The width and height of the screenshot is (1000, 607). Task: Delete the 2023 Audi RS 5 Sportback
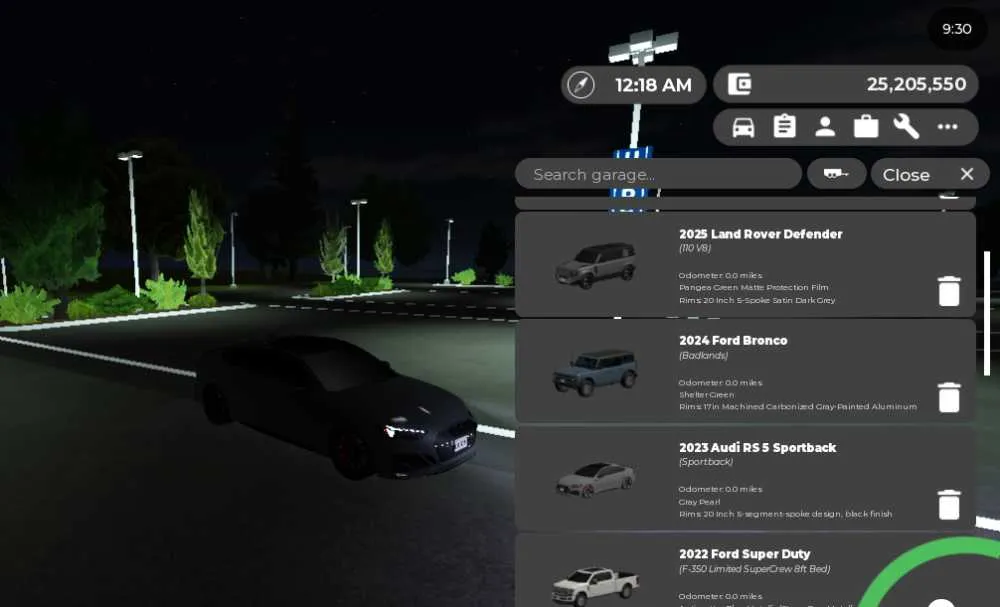(949, 504)
